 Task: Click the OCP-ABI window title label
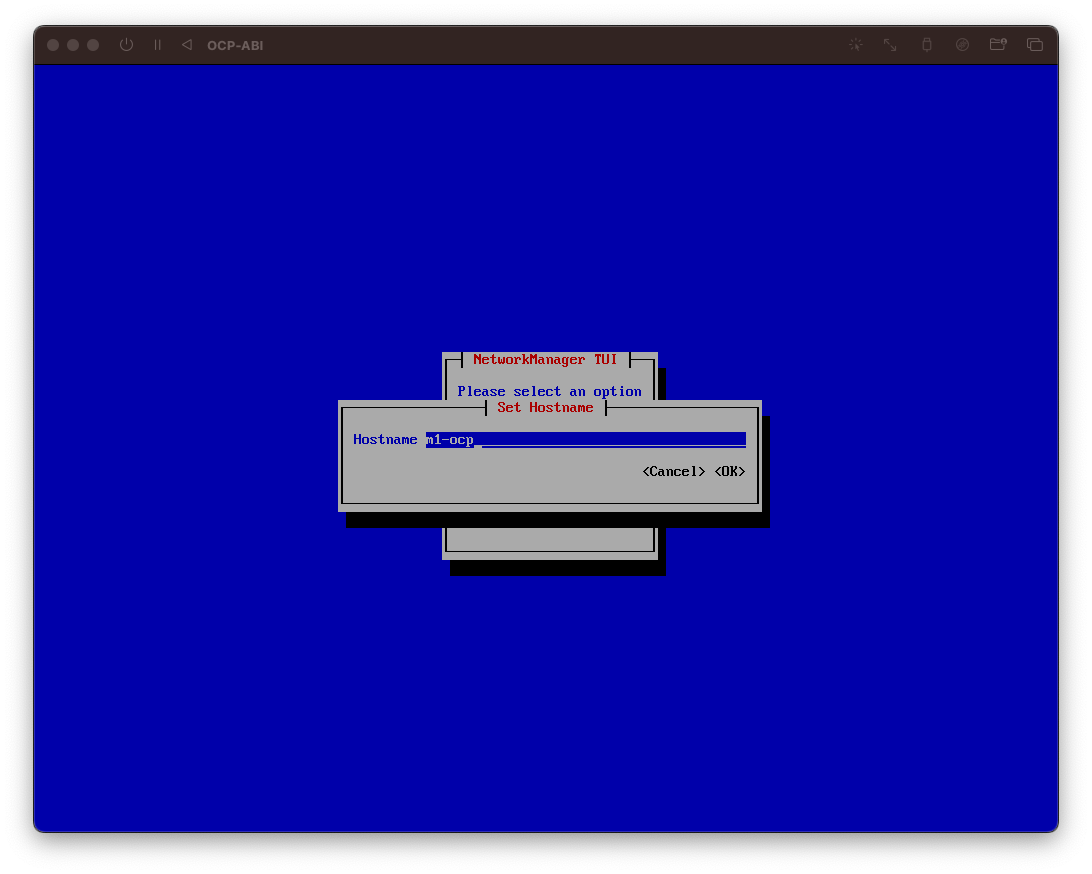(x=234, y=45)
